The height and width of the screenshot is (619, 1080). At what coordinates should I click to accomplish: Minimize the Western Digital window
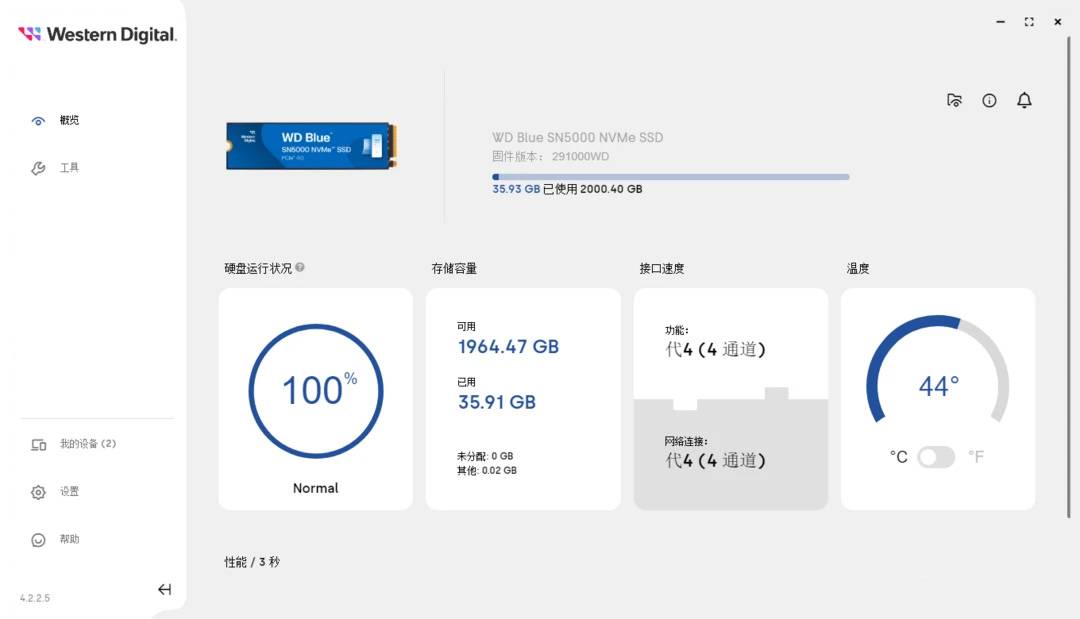[x=1000, y=22]
